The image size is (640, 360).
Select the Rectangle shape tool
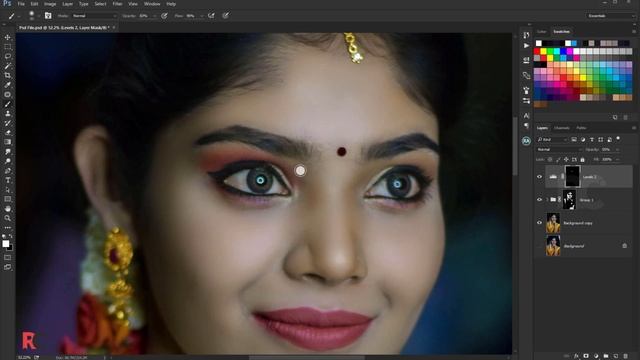tap(8, 199)
